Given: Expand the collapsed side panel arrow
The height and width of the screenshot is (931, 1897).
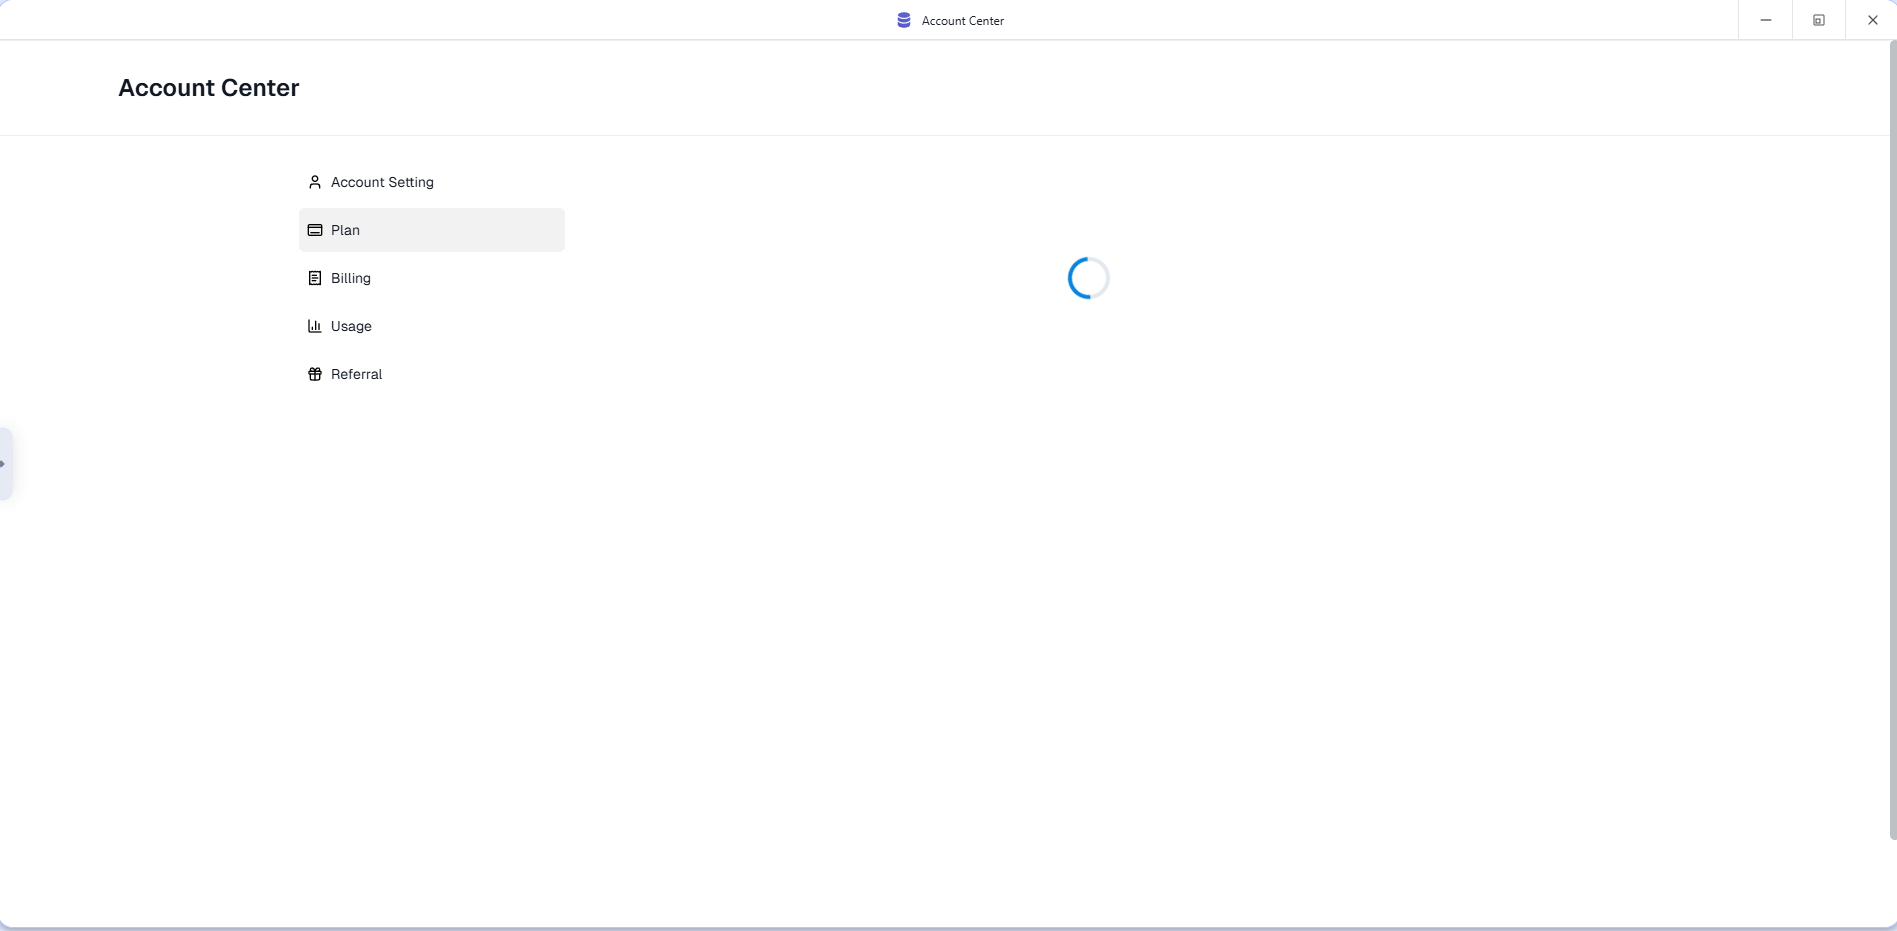Looking at the screenshot, I should click(6, 463).
